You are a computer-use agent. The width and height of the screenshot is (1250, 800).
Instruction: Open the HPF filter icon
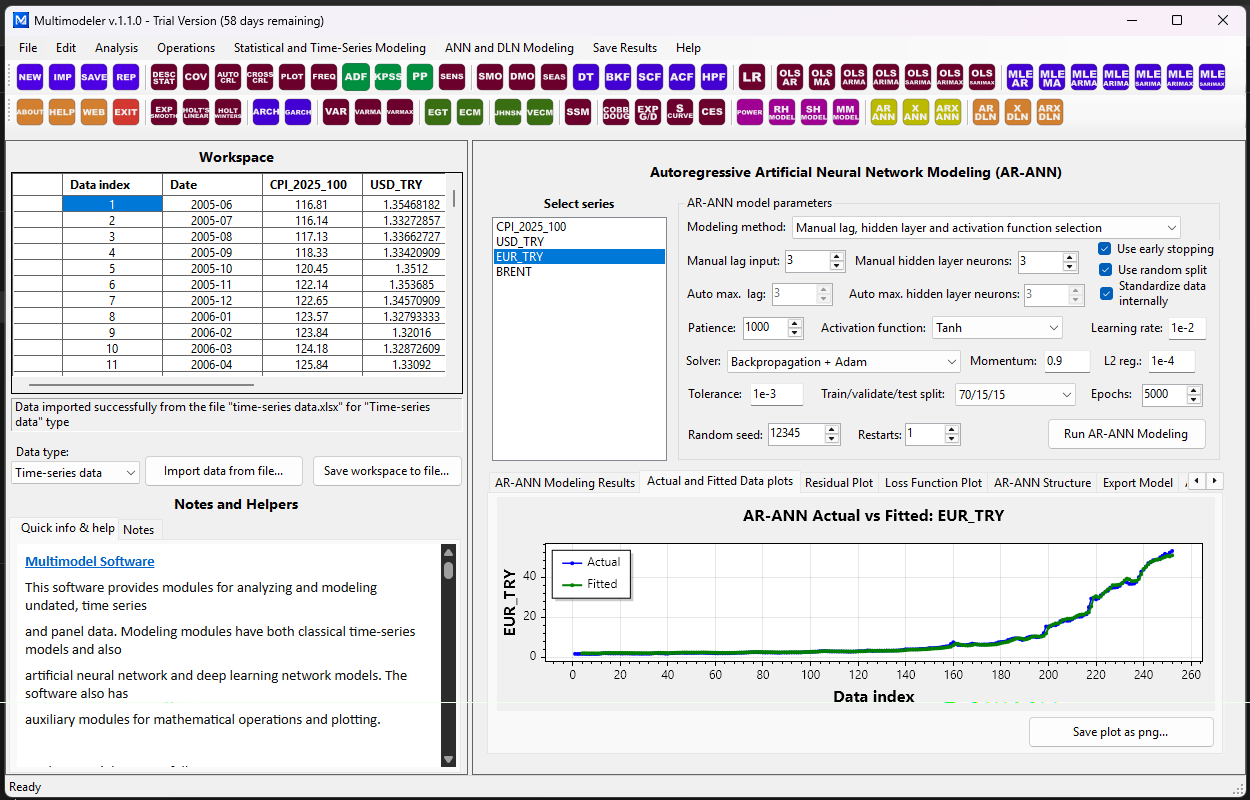point(714,77)
